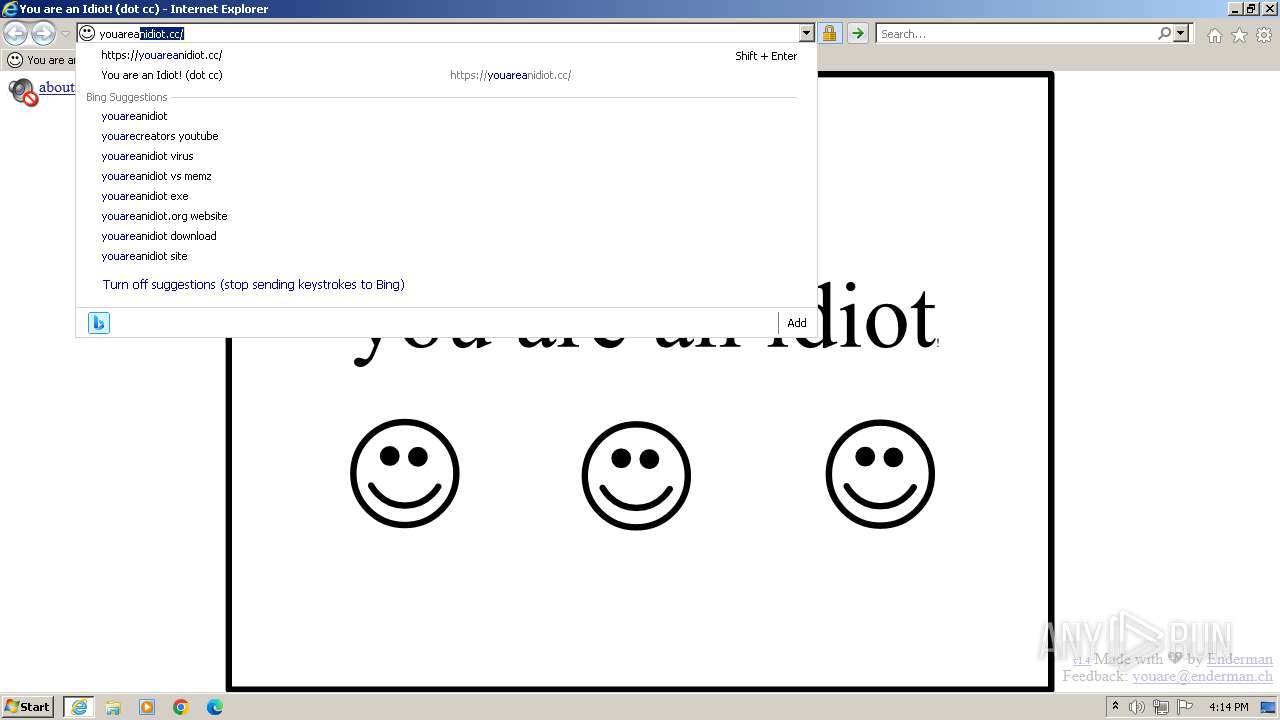The image size is (1280, 720).
Task: Select 'youareanidiot.org website' suggestion
Action: point(446,216)
